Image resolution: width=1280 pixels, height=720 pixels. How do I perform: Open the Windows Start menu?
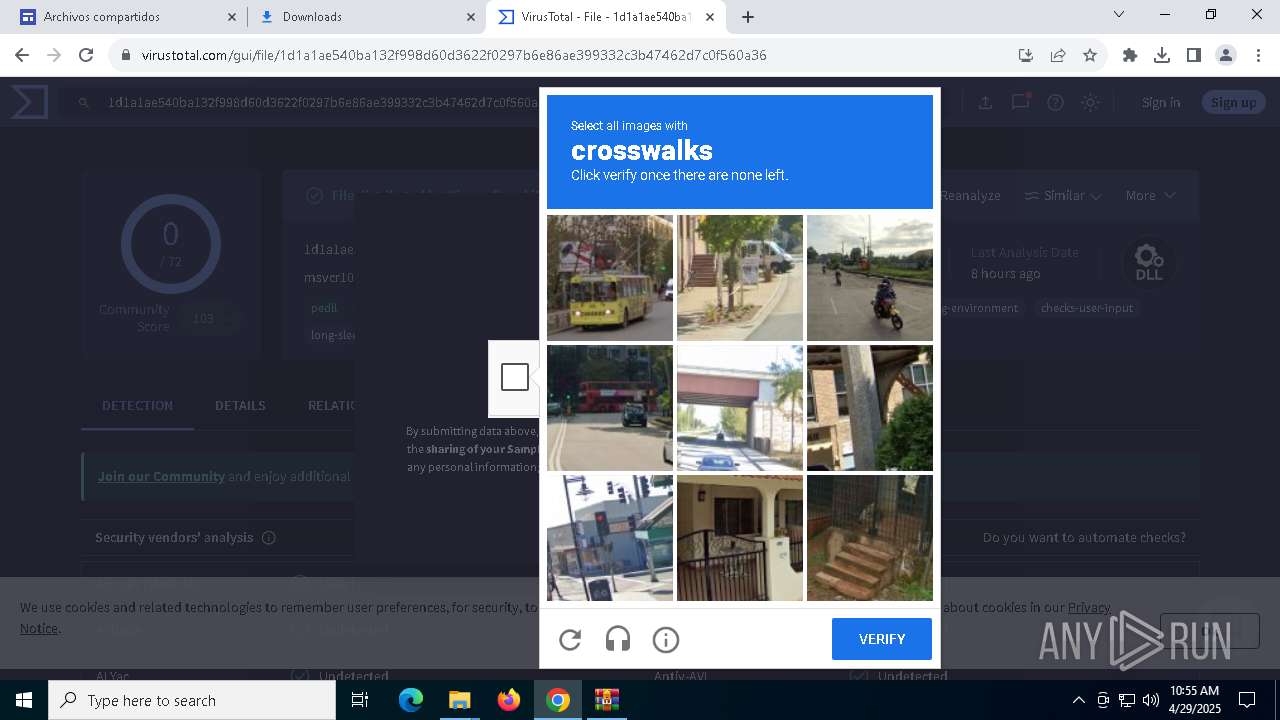[x=24, y=700]
